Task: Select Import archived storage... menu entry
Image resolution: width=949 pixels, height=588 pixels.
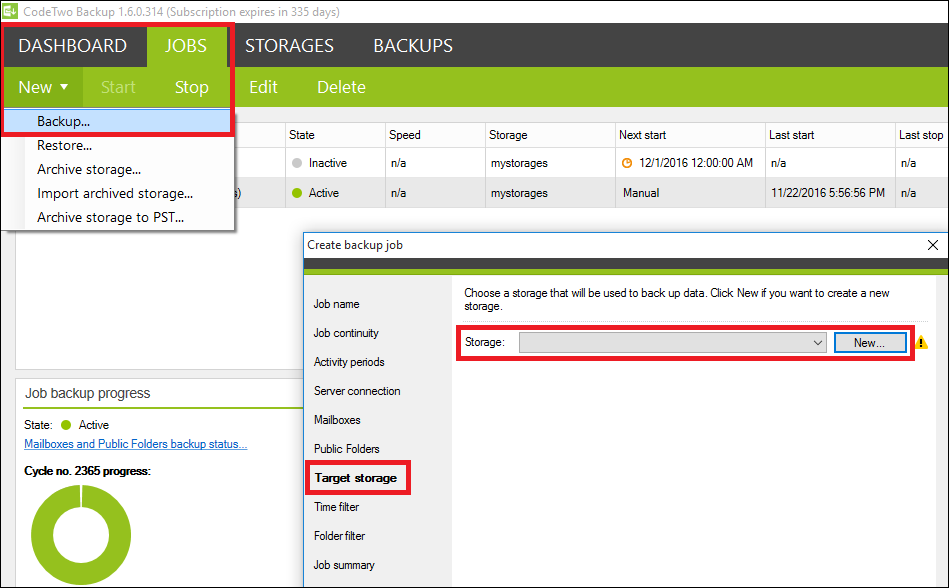Action: pyautogui.click(x=117, y=194)
